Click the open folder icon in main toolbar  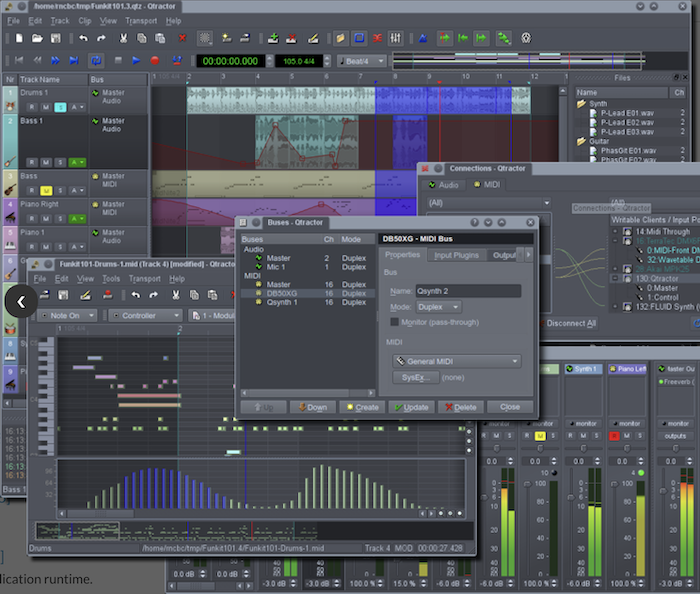pyautogui.click(x=36, y=38)
